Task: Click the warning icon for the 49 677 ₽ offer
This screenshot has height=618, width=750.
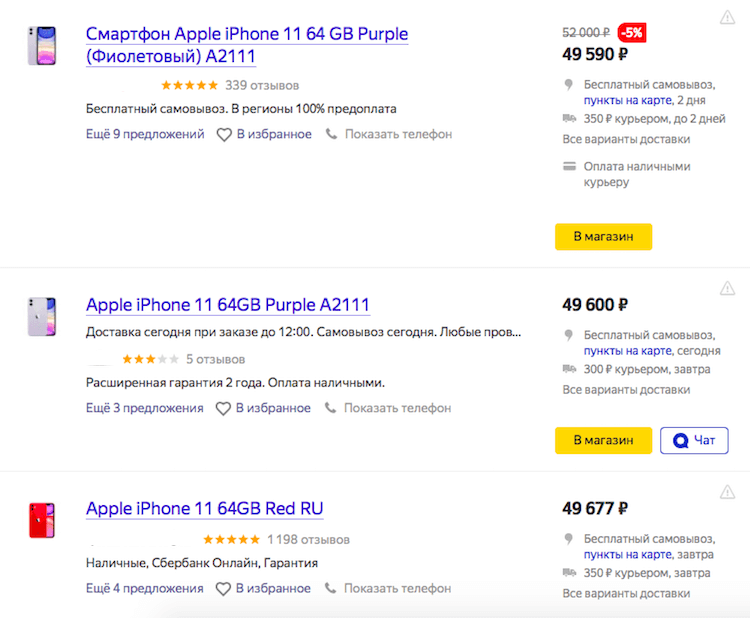Action: 727,492
